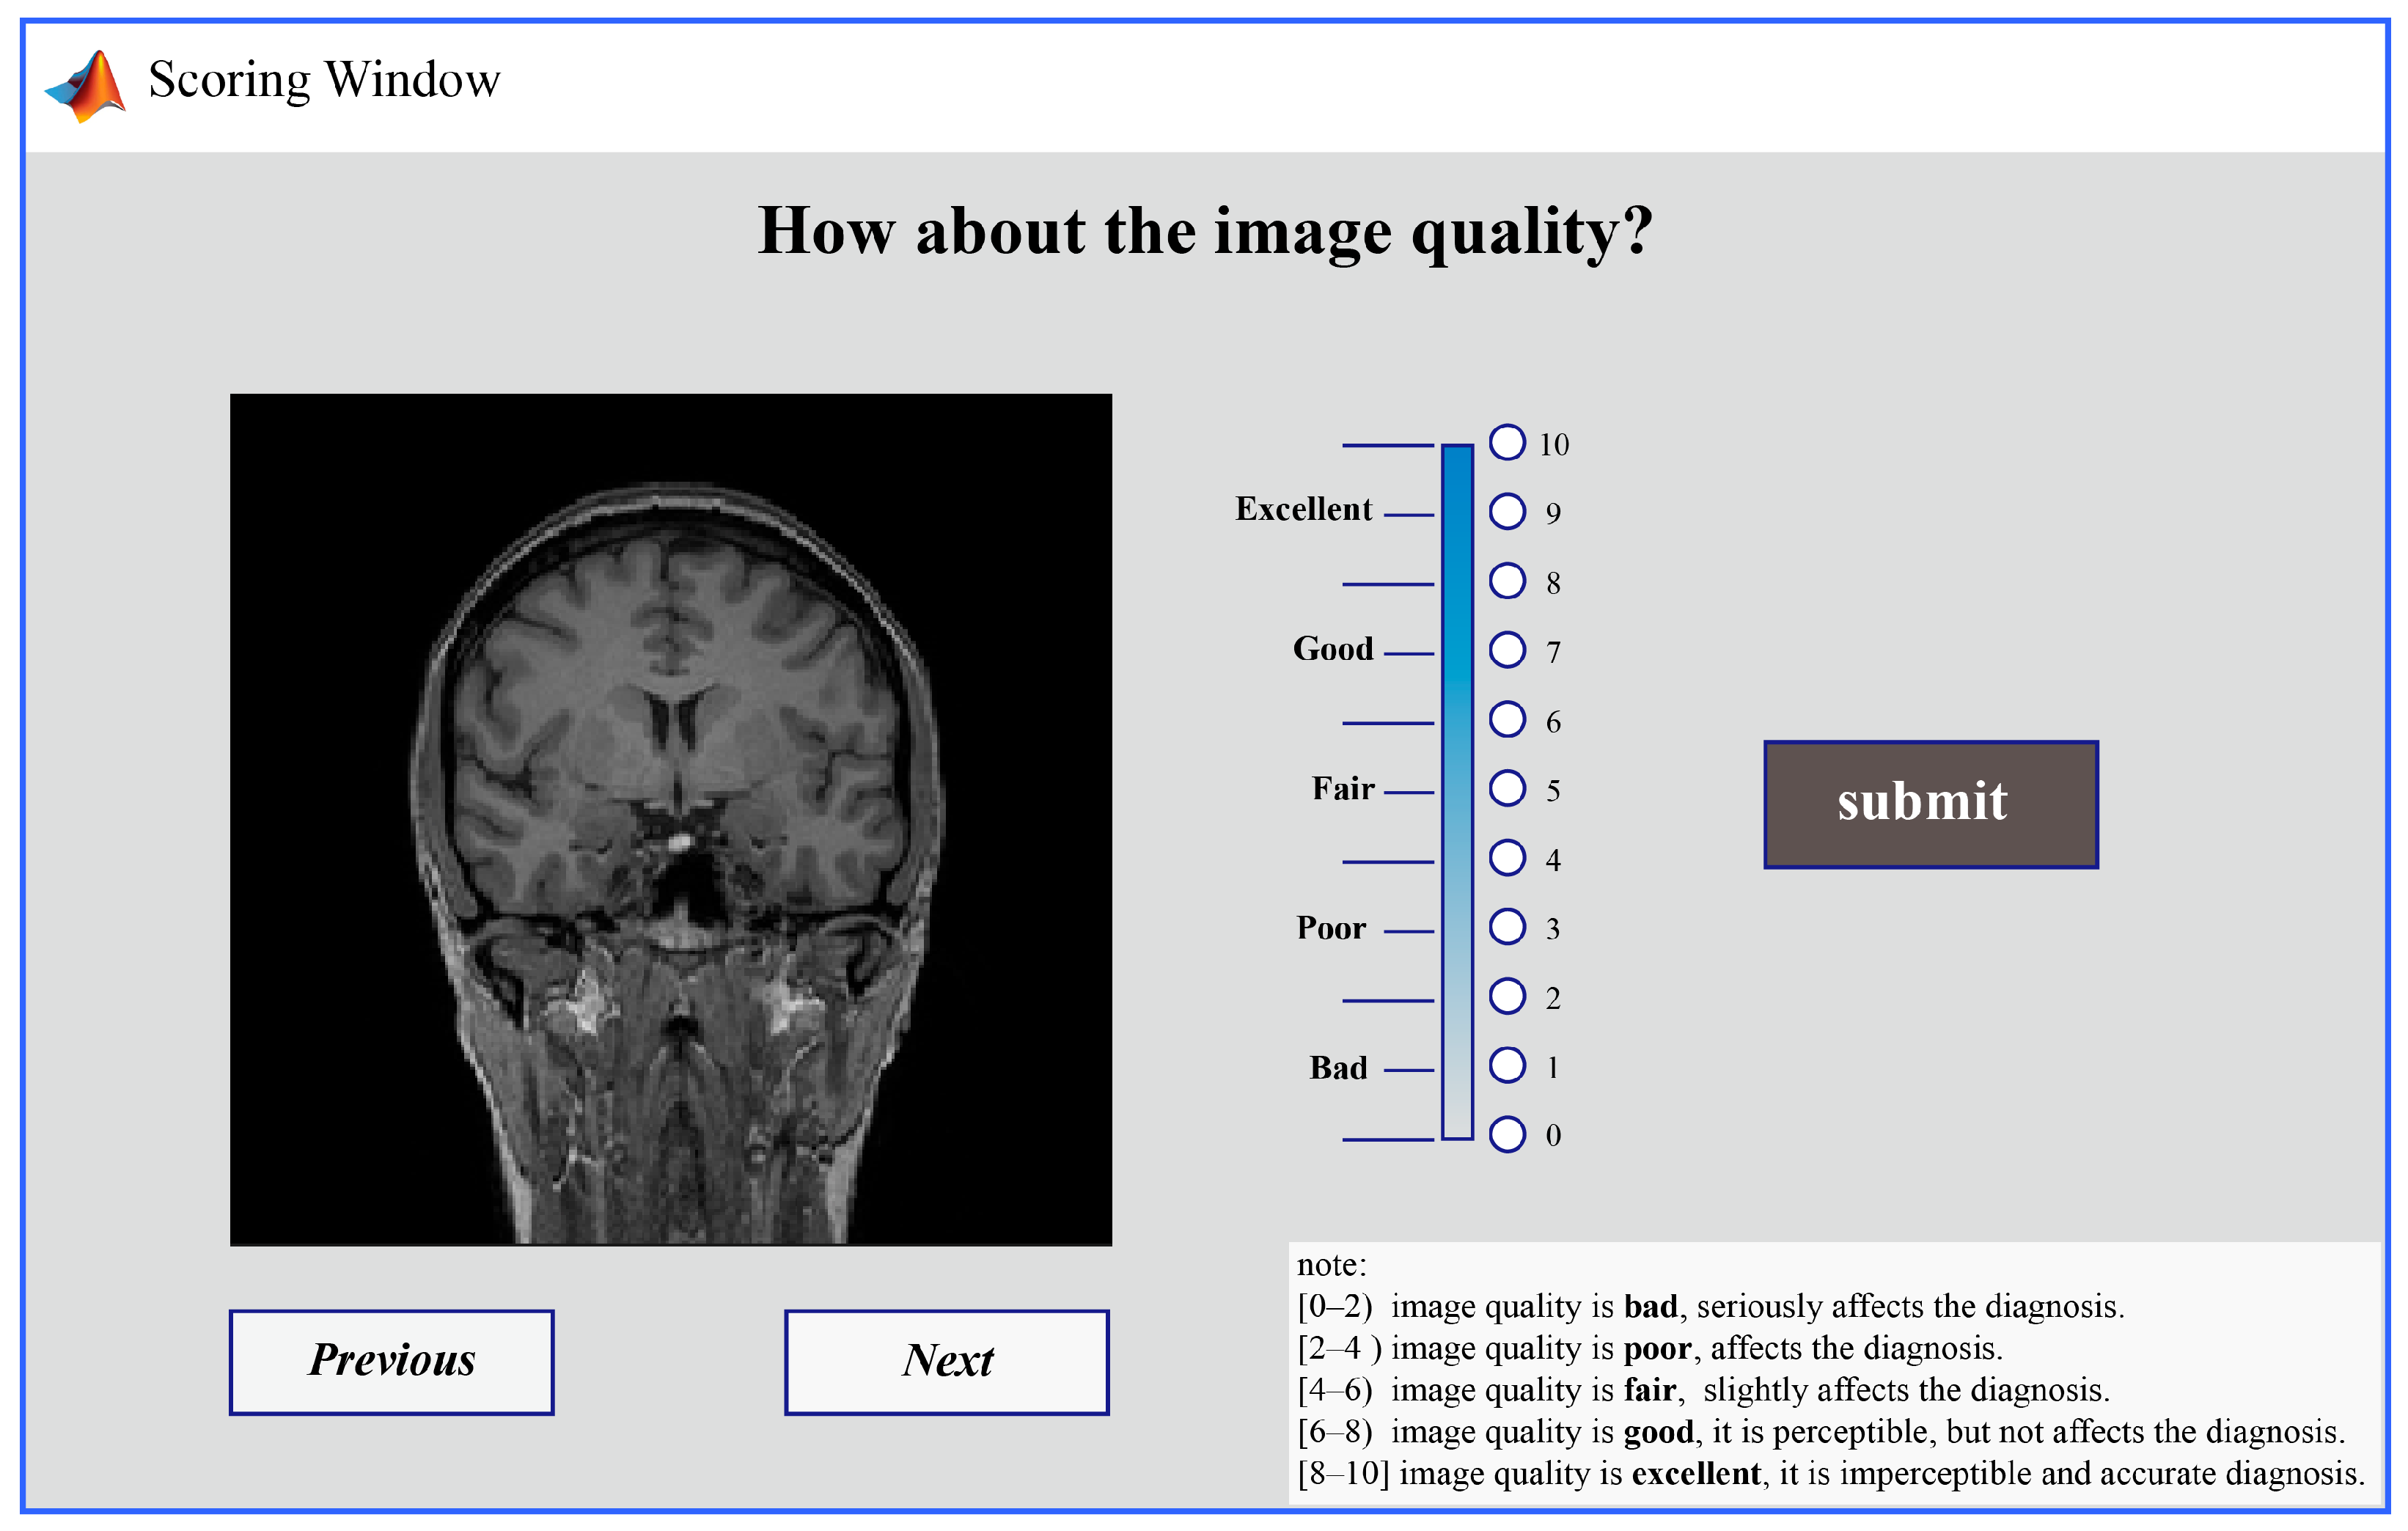
Task: Choose rating 1 radio button
Action: click(x=1507, y=1065)
